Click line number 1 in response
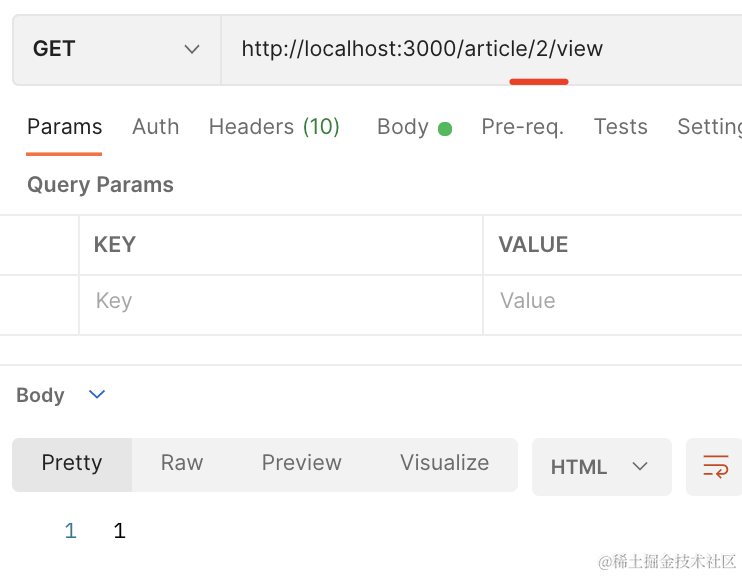 [x=70, y=531]
